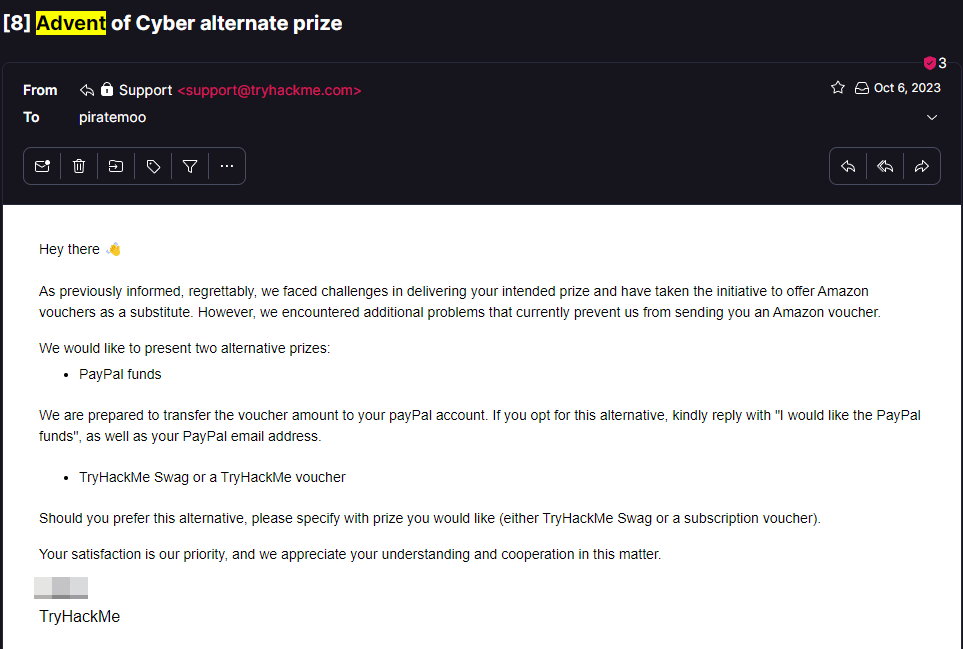Open the more actions three-dot menu
This screenshot has height=649, width=963.
[x=227, y=166]
